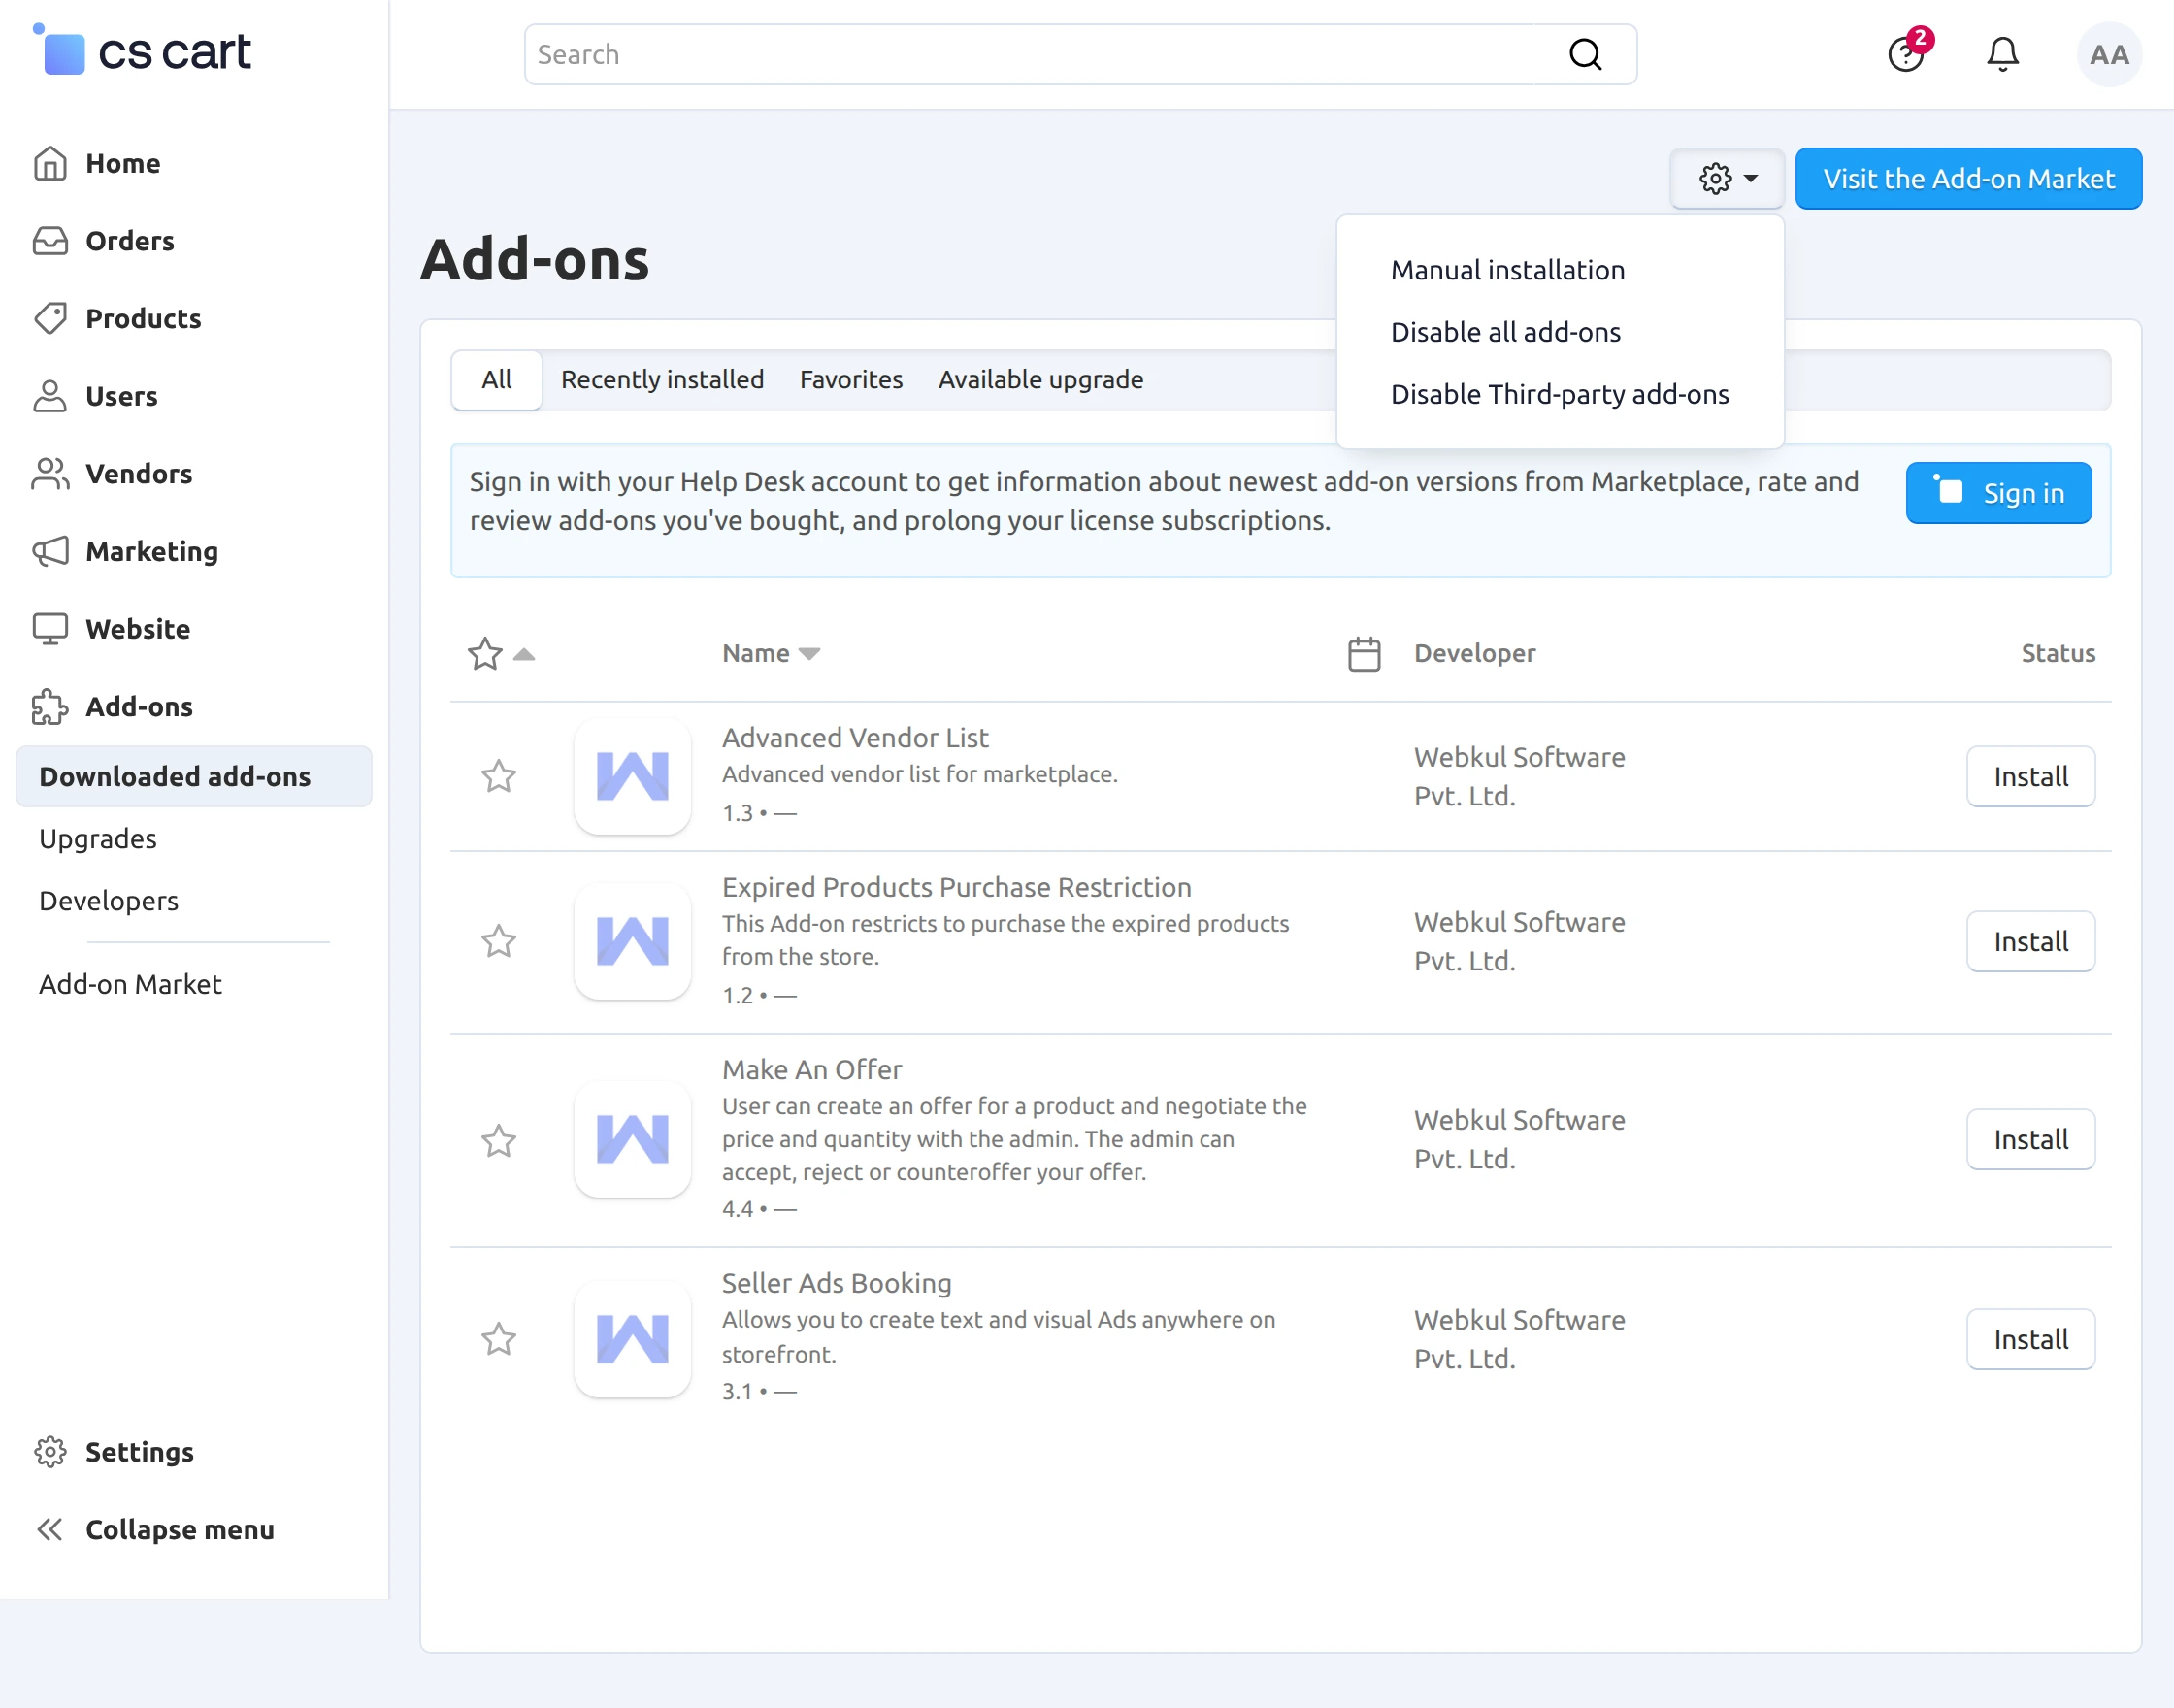The image size is (2174, 1708).
Task: Open the help center icon with badge
Action: pos(1906,54)
